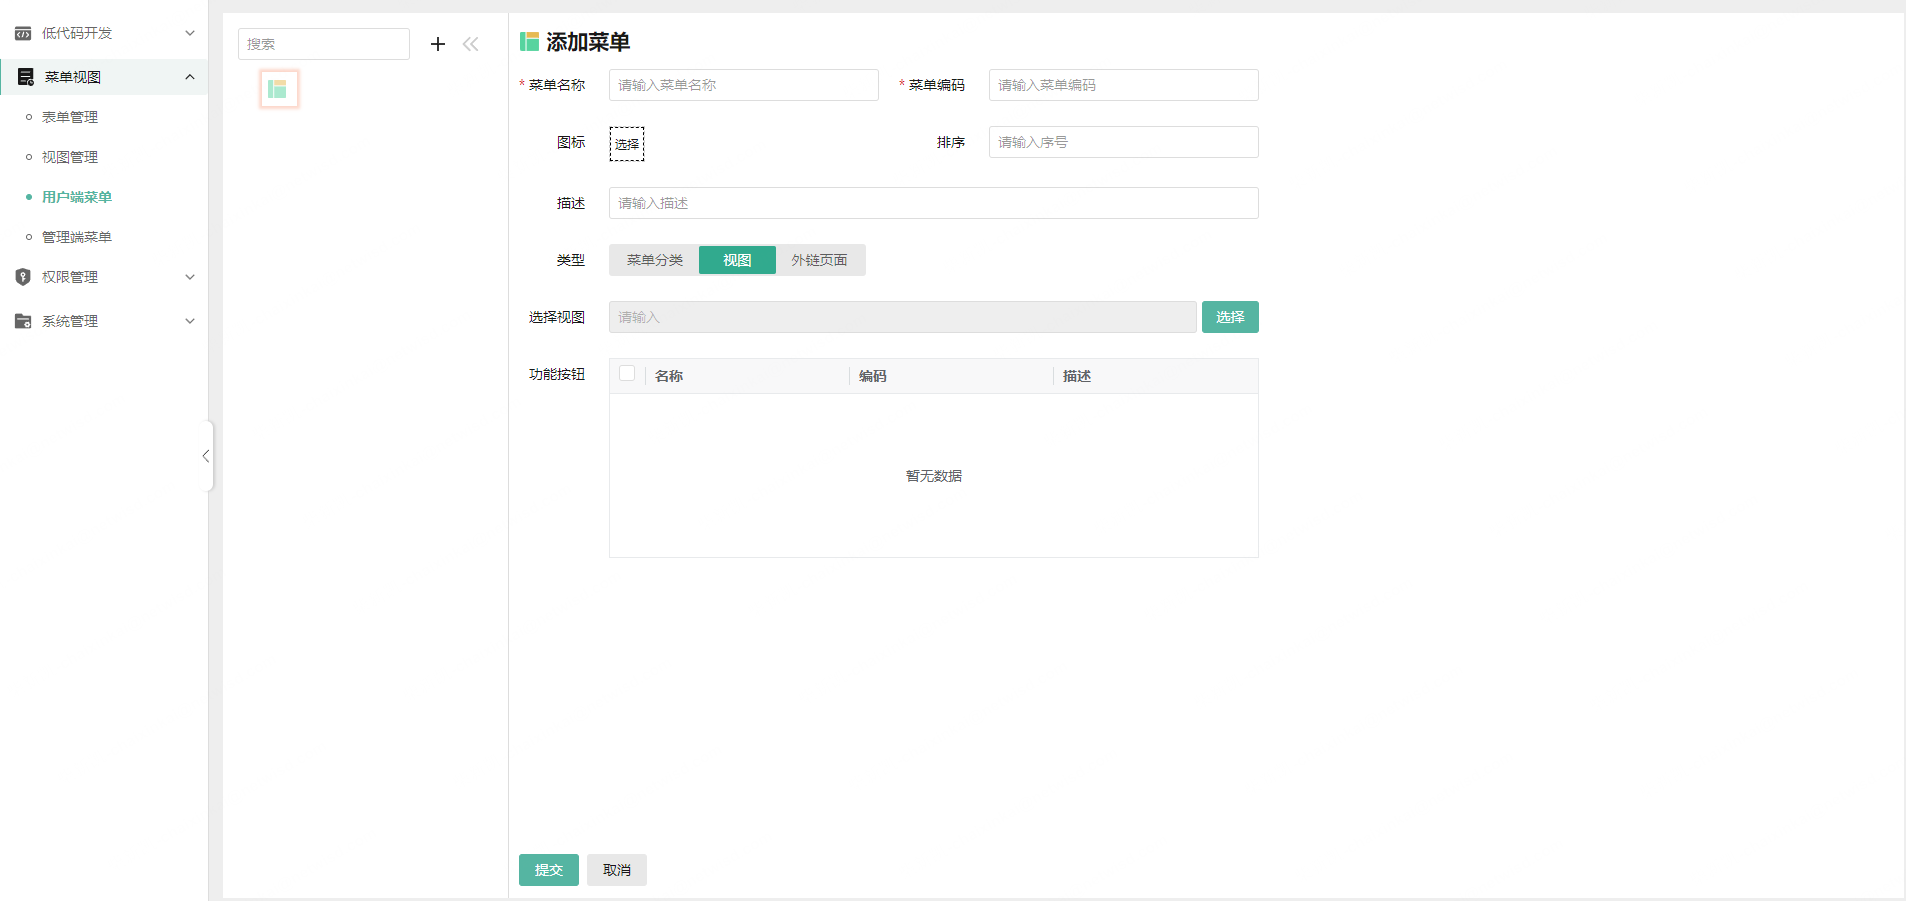
Task: Expand the 权限管理 section
Action: pyautogui.click(x=70, y=277)
